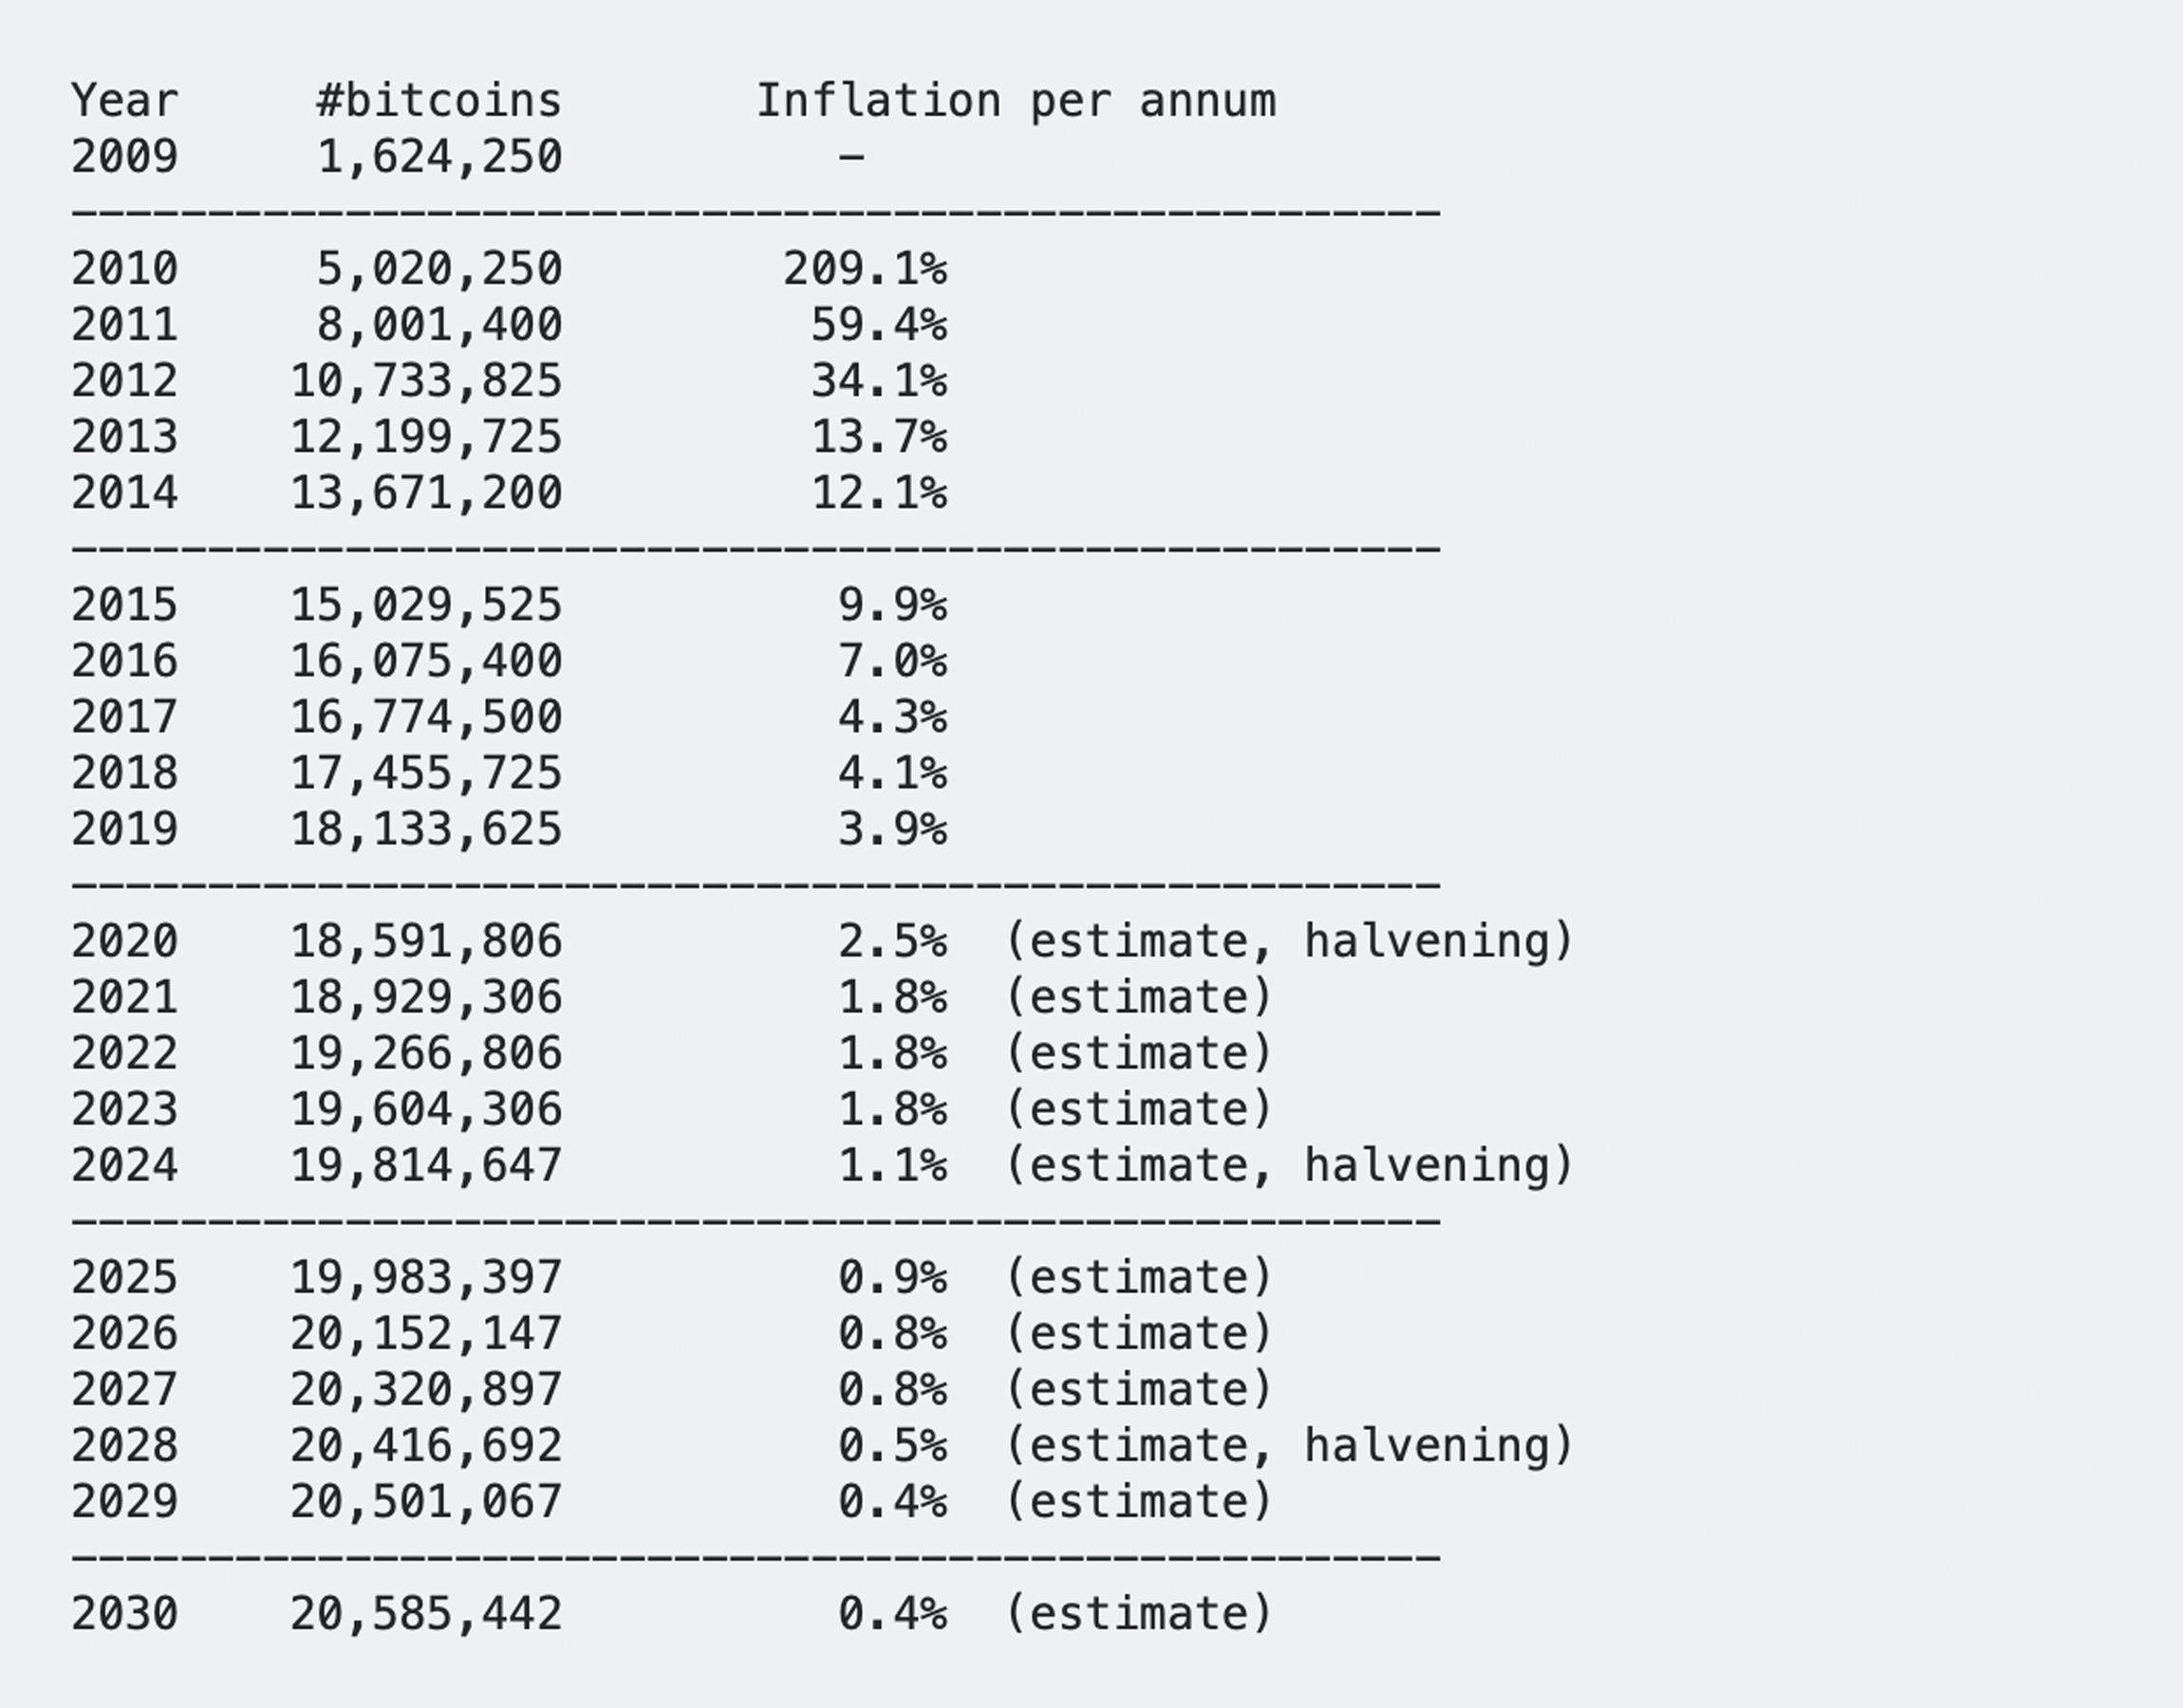Click the Inflation per annum header
Screen dimensions: 2183x1708
[x=1016, y=101]
